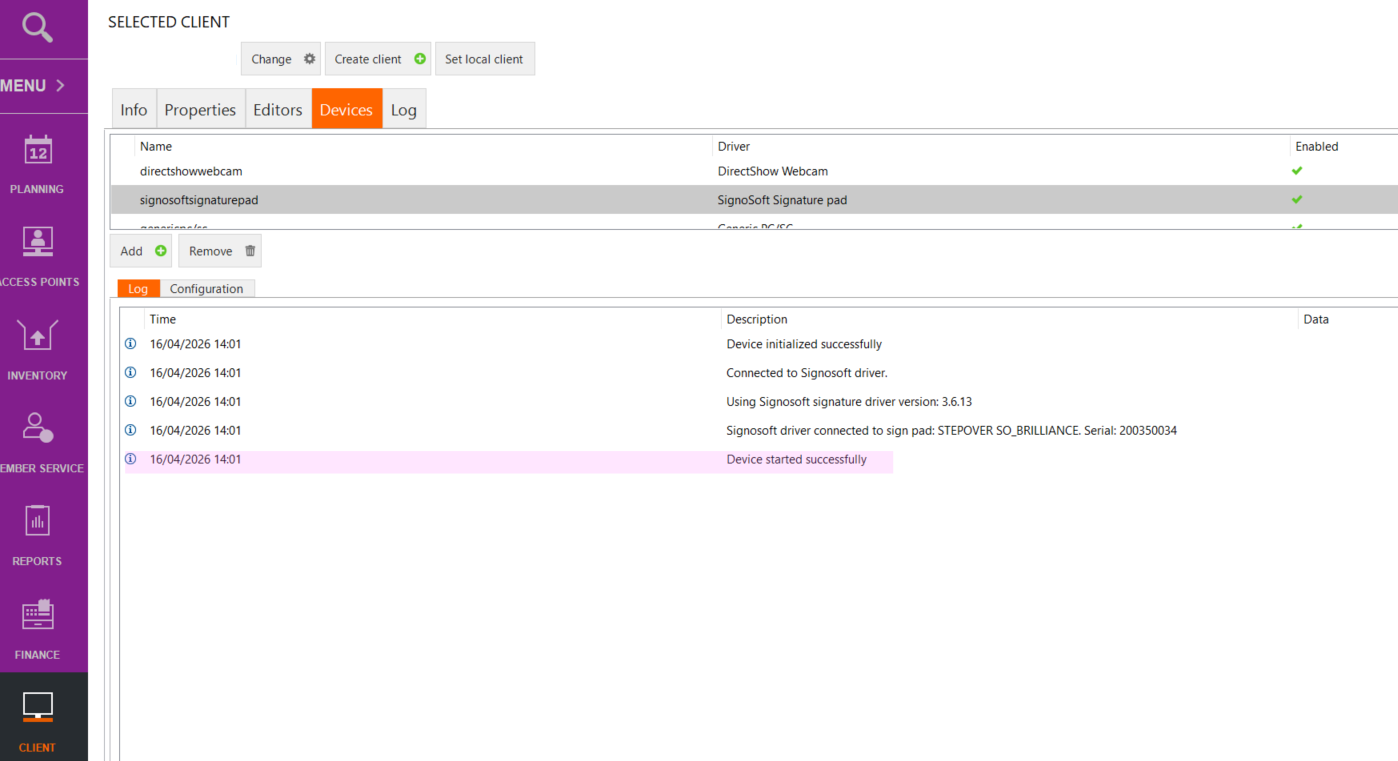Select the directshowwebcam device row
Screen dimensions: 1398x761
[191, 171]
